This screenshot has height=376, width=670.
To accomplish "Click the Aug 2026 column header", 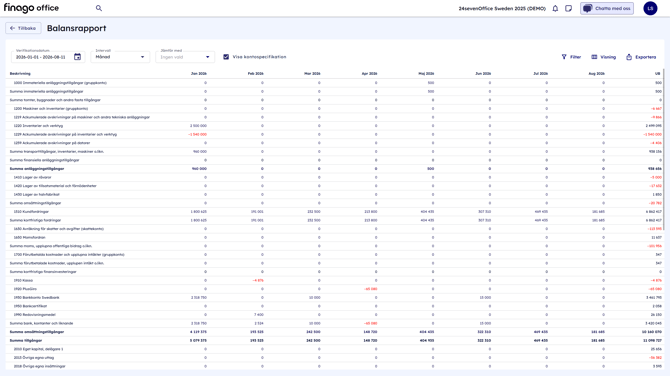I will pyautogui.click(x=597, y=73).
